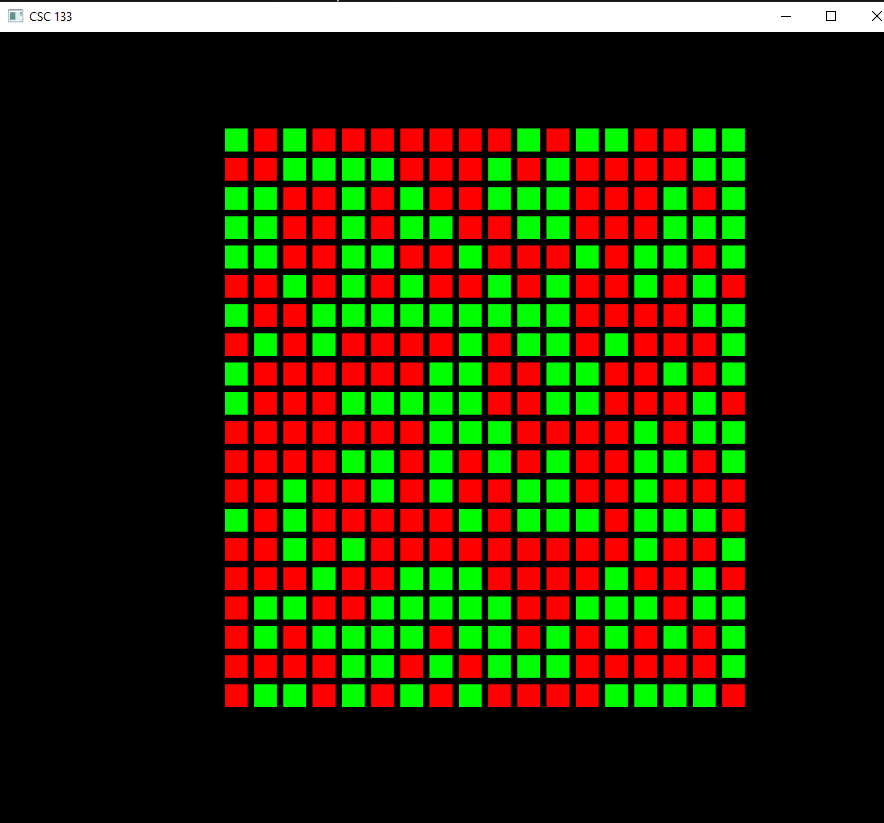The image size is (884, 823).
Task: Select second square from top in leftmost column
Action: 236,169
